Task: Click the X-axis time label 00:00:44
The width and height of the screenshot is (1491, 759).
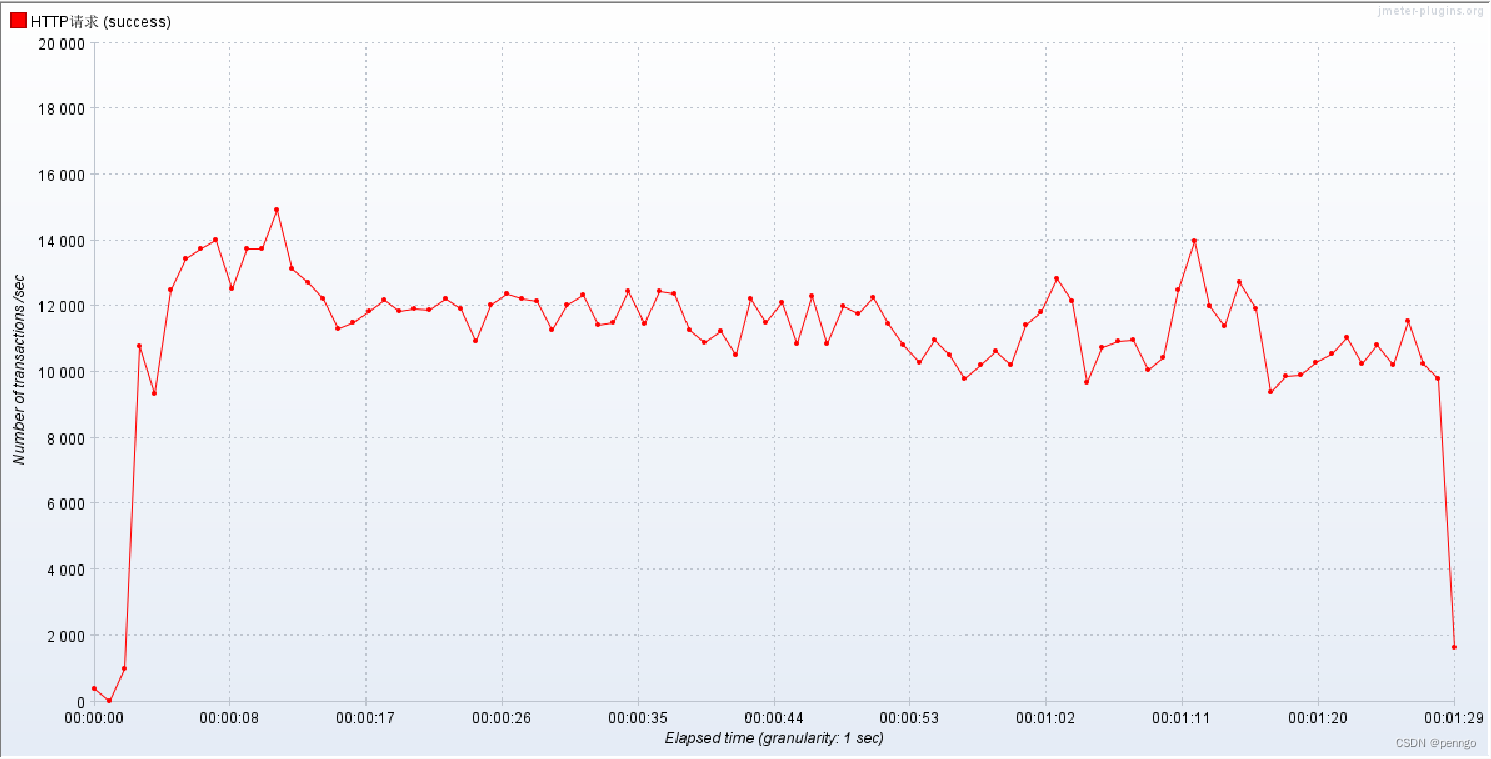Action: (774, 717)
